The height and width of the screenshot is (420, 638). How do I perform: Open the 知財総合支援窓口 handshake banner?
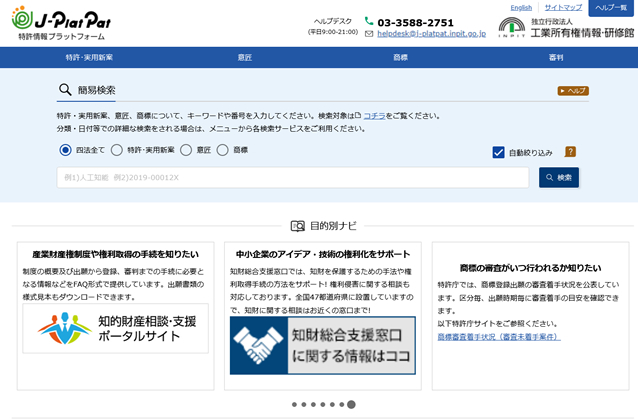323,346
